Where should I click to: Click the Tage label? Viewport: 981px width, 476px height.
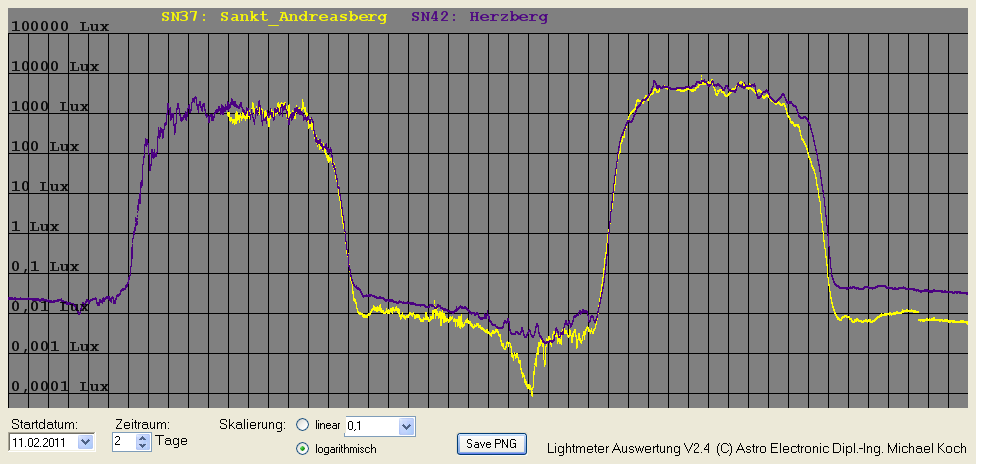[x=171, y=441]
